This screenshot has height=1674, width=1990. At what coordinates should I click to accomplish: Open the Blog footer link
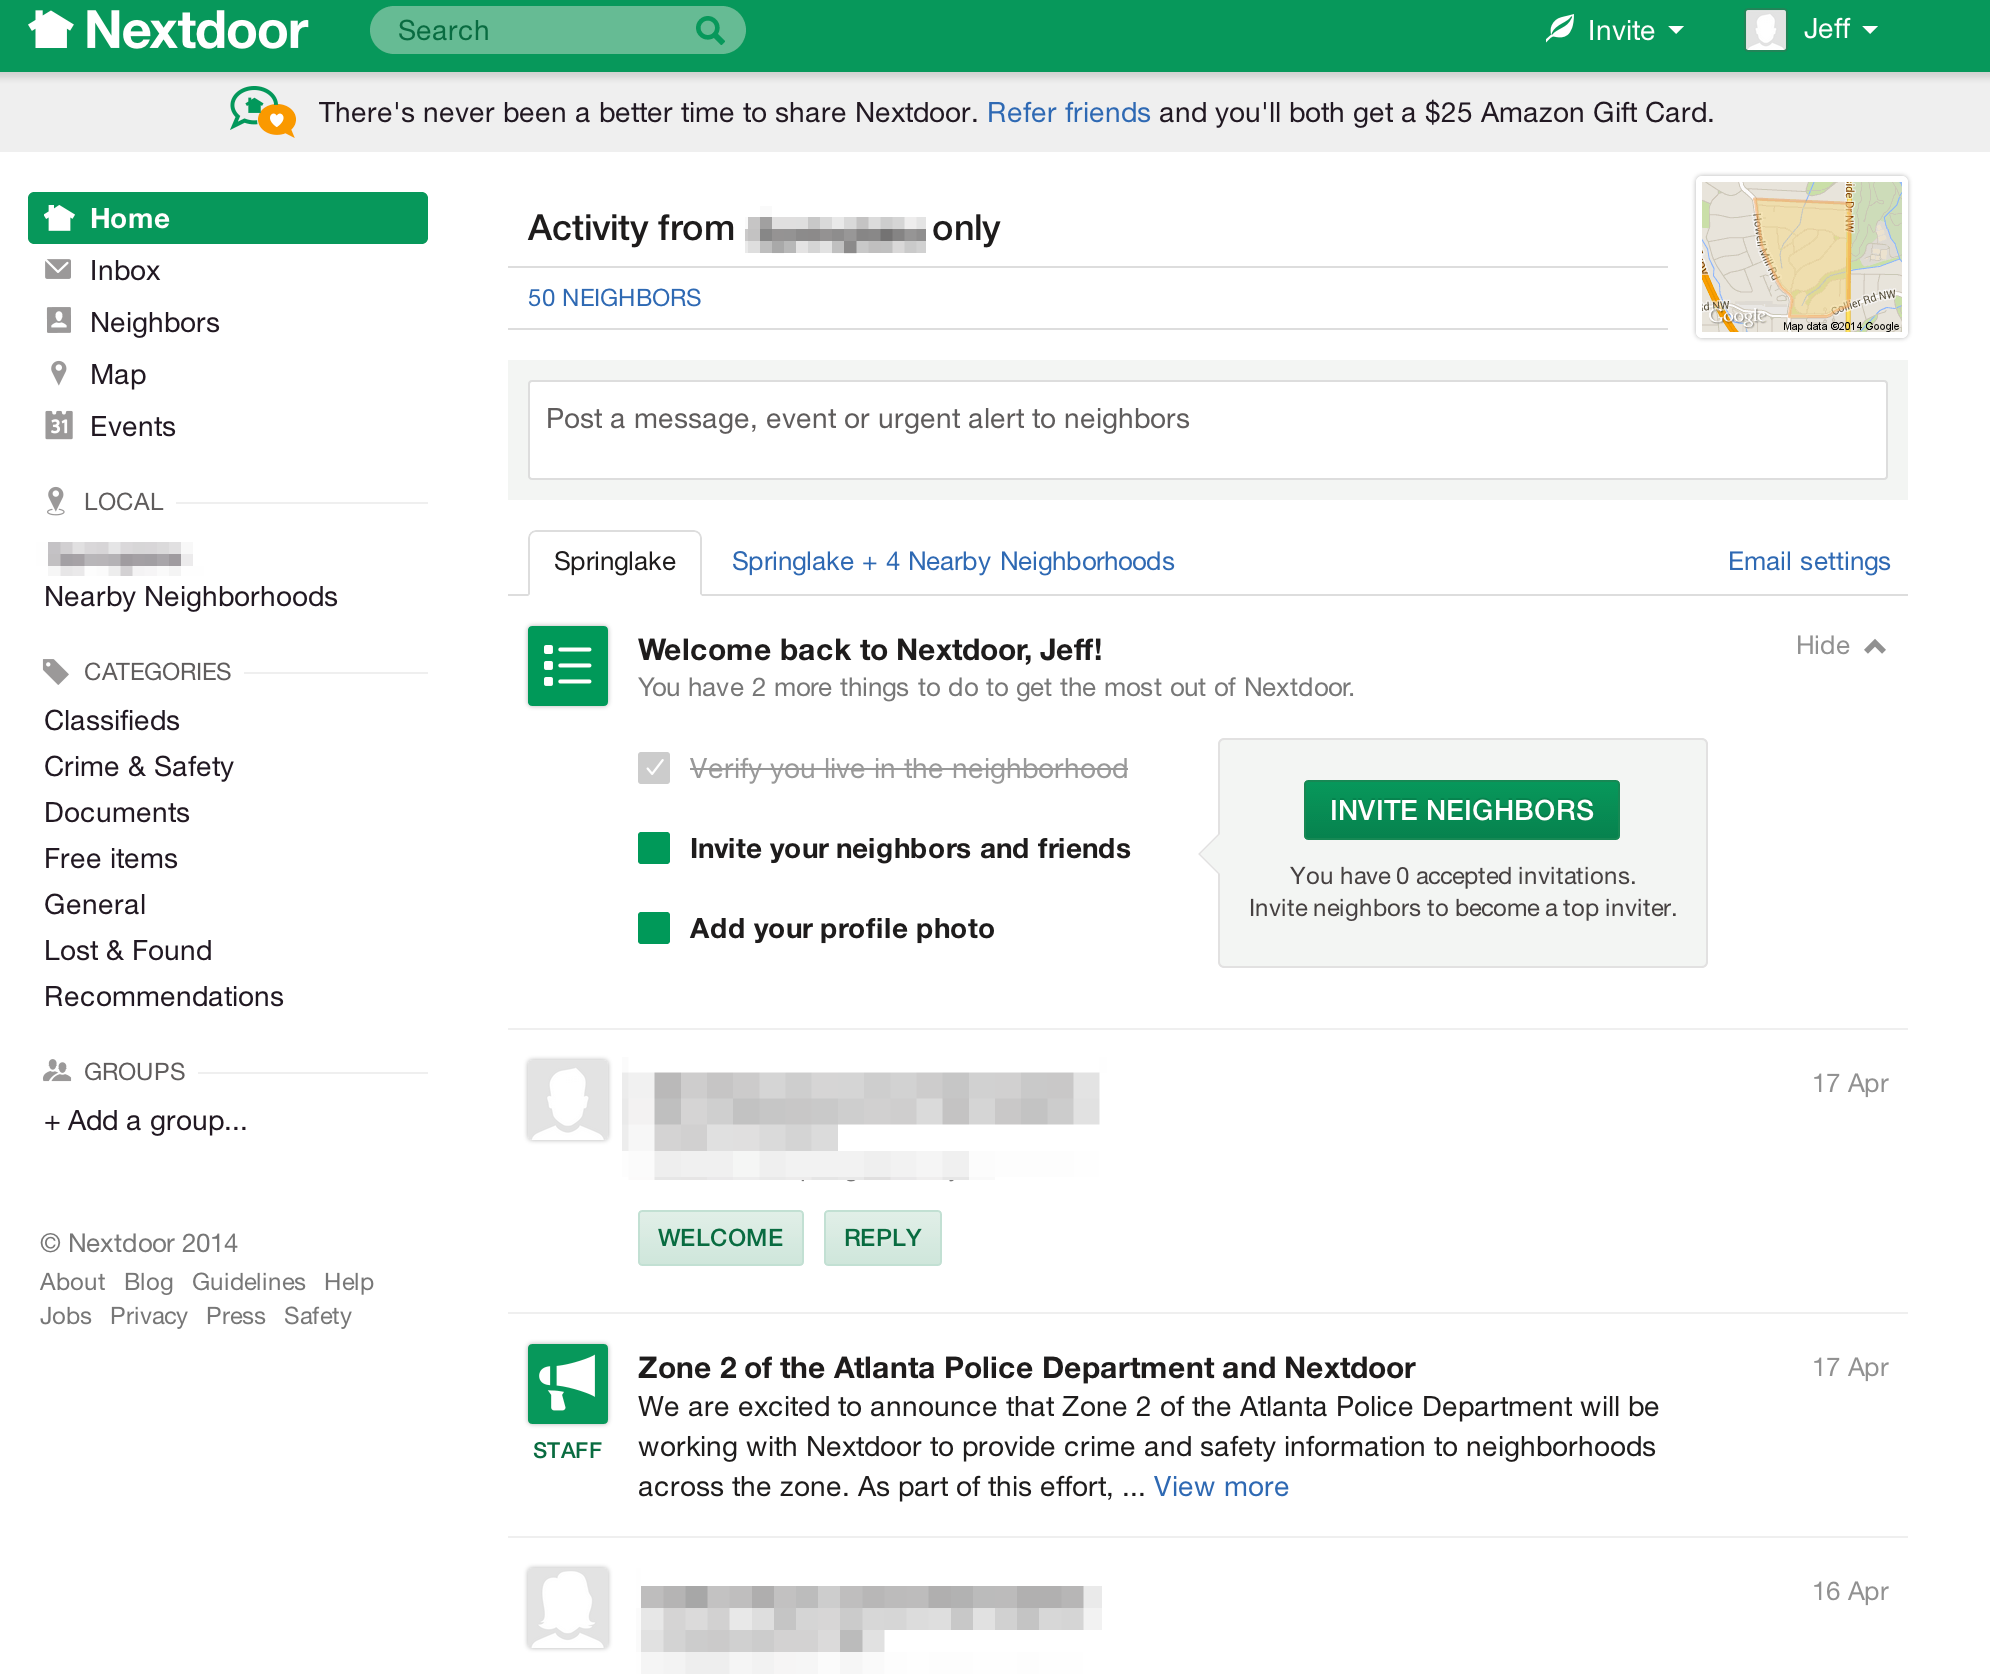[x=148, y=1282]
